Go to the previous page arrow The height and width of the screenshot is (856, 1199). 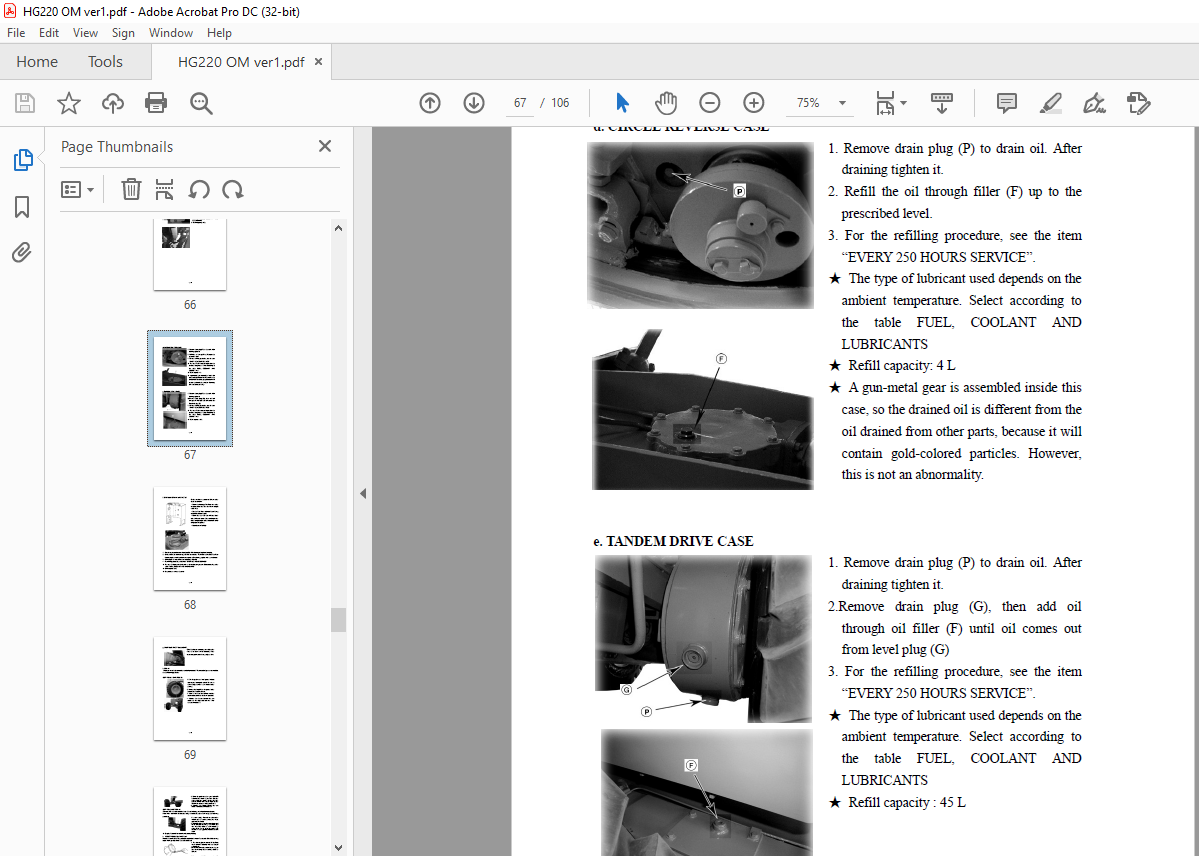[430, 103]
